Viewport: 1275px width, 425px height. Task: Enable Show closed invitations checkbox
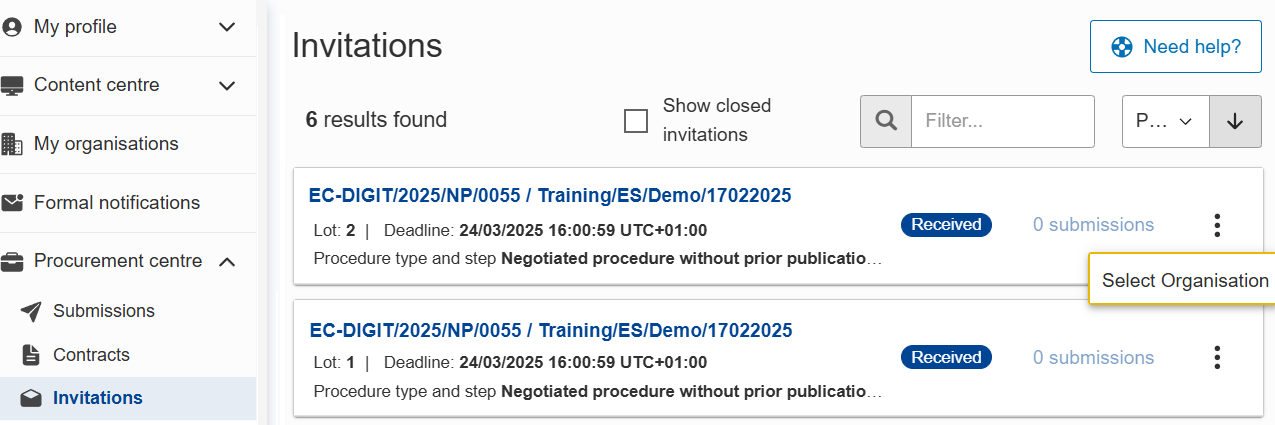coord(636,121)
